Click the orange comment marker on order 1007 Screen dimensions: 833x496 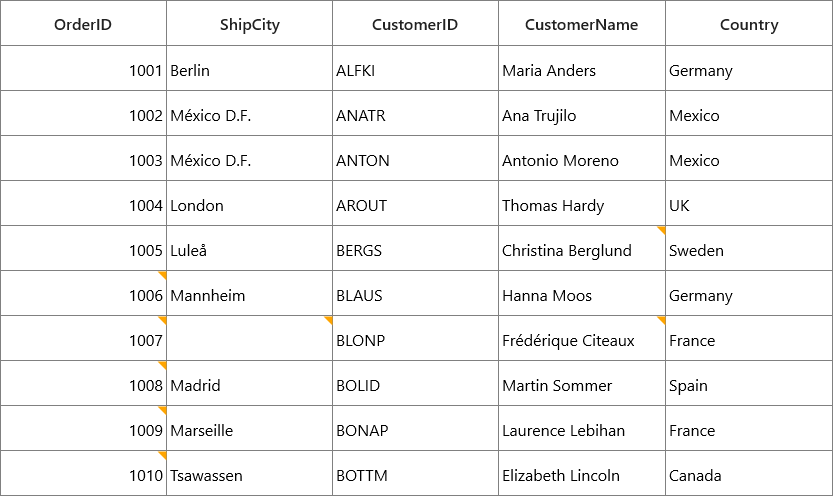[x=163, y=320]
